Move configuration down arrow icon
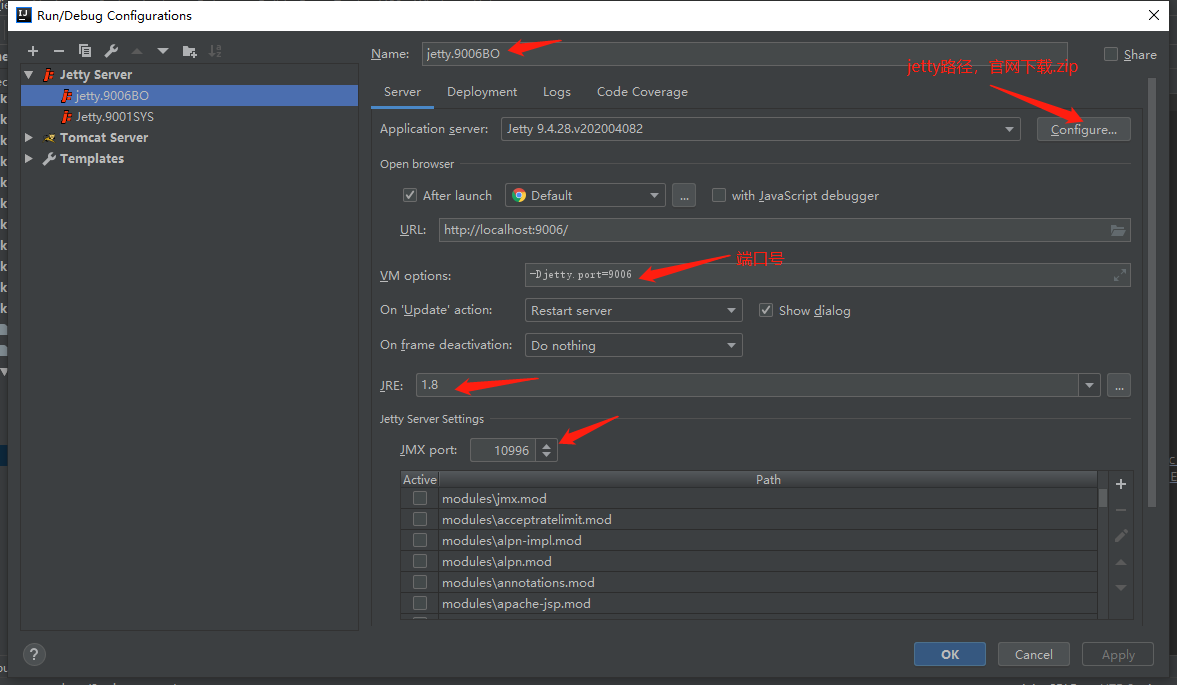This screenshot has height=685, width=1177. click(163, 51)
